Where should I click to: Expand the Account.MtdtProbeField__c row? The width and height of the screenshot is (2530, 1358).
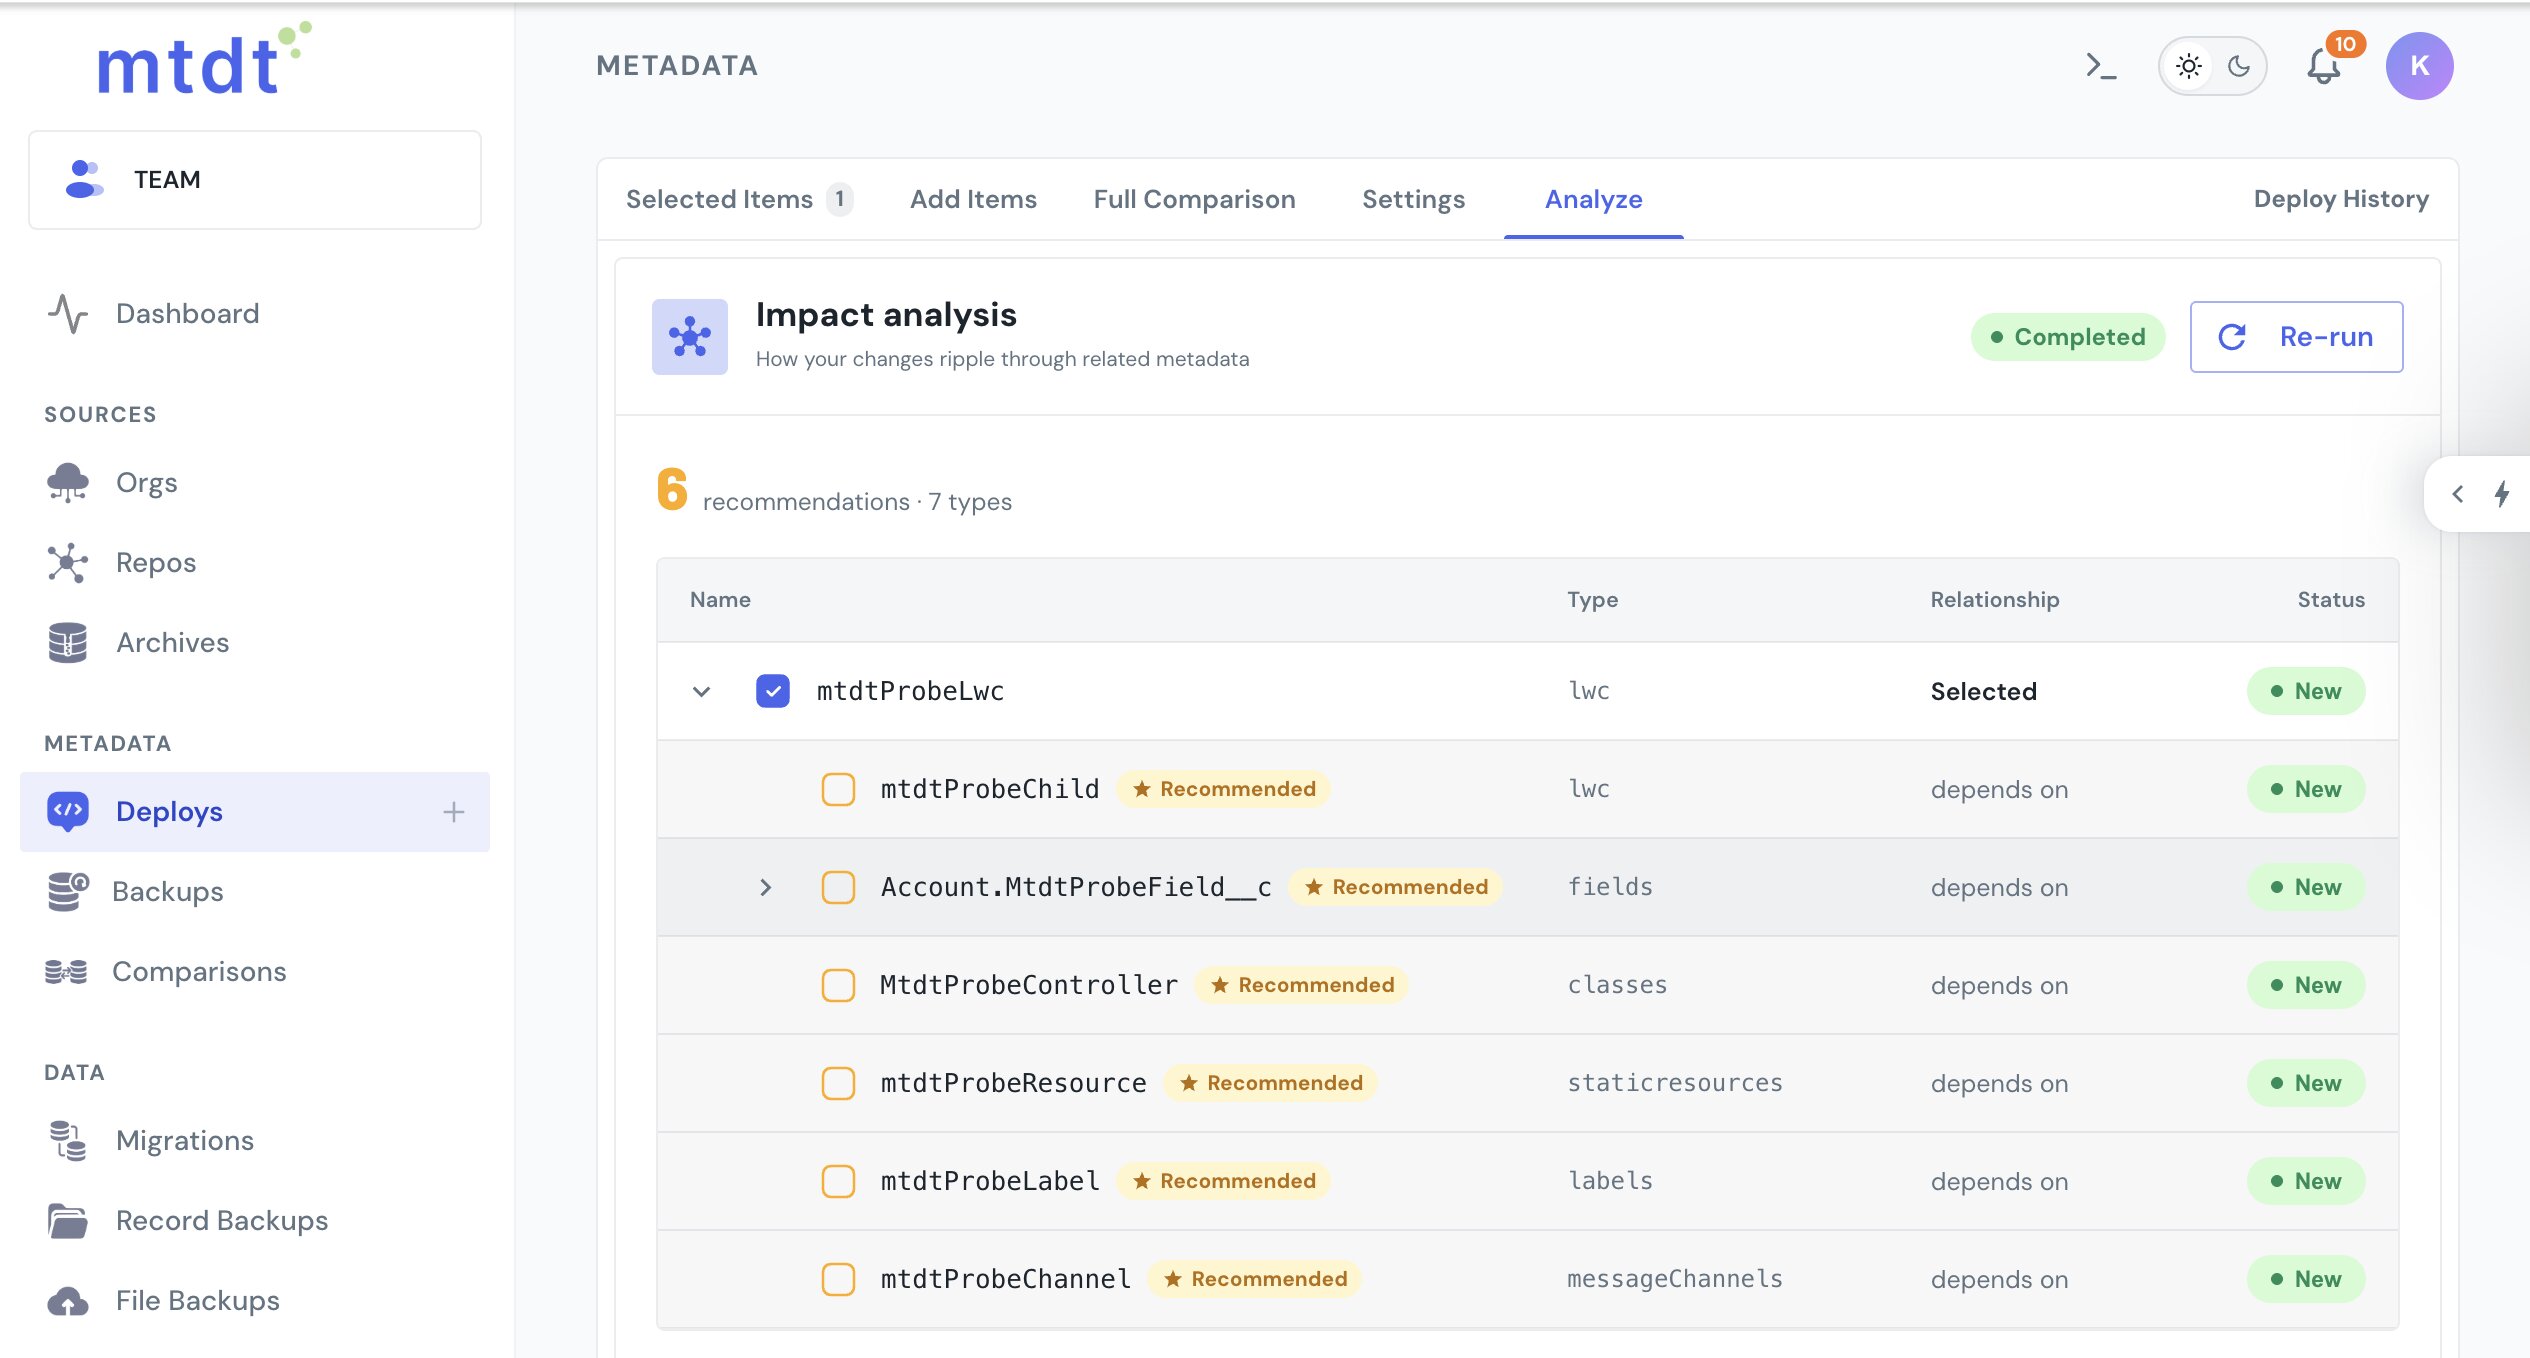point(766,887)
